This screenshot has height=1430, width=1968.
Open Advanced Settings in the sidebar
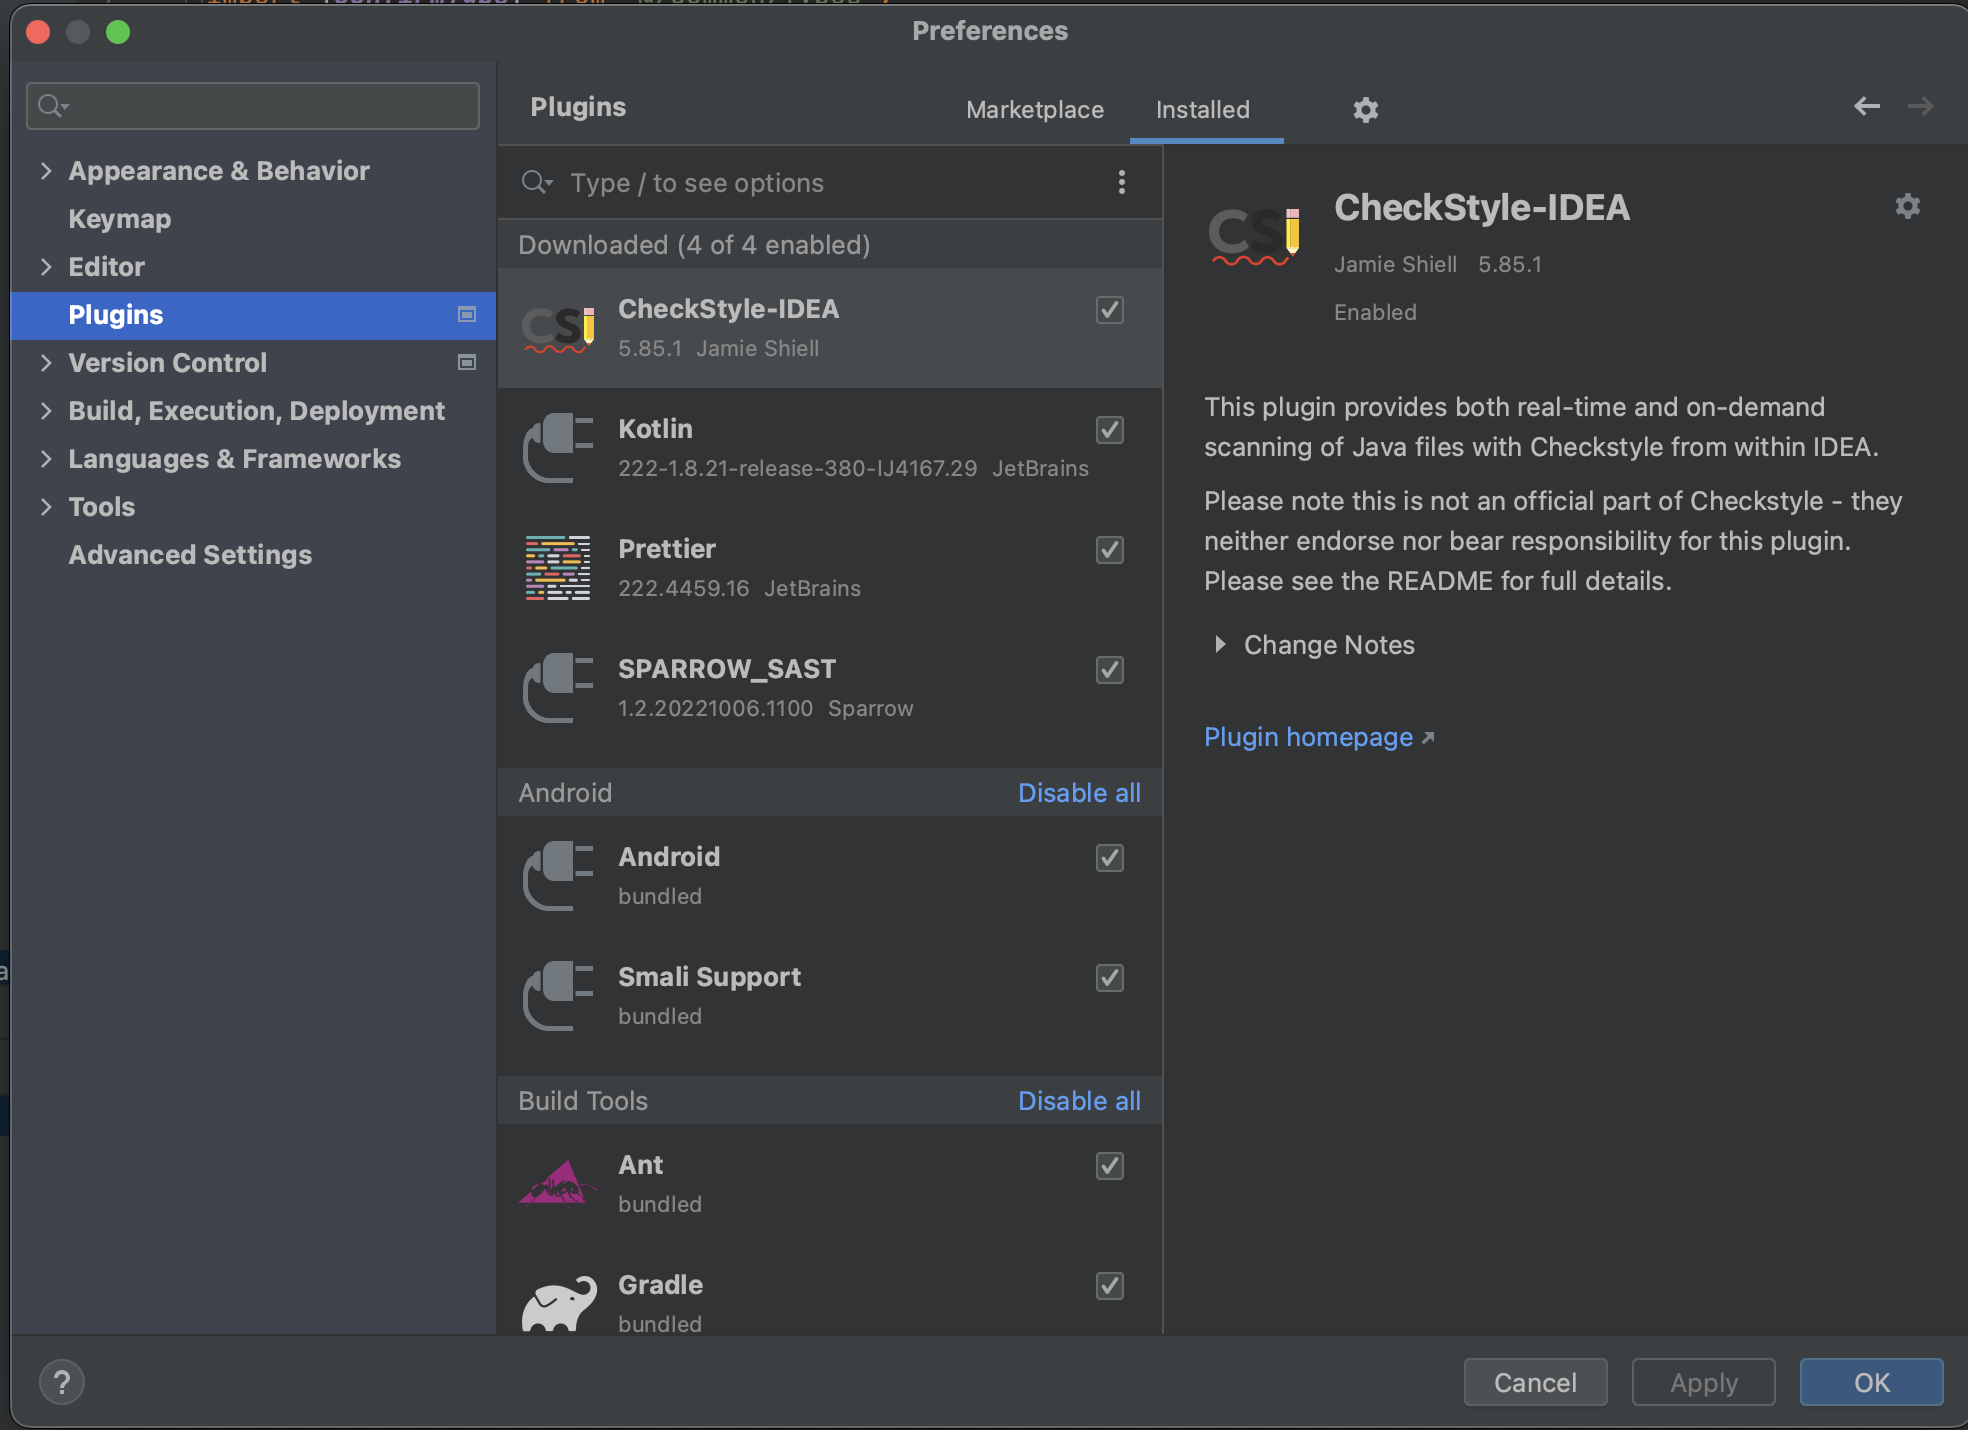tap(190, 555)
